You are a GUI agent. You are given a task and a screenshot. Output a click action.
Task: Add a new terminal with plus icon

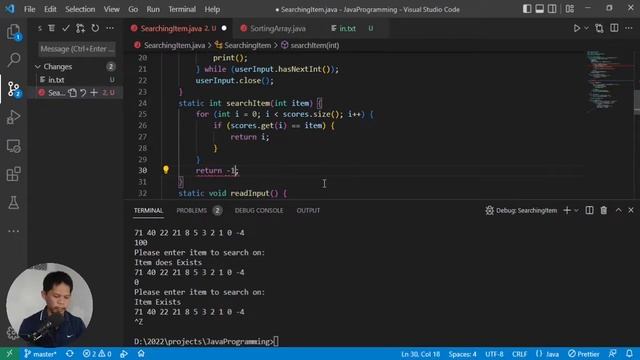point(567,210)
